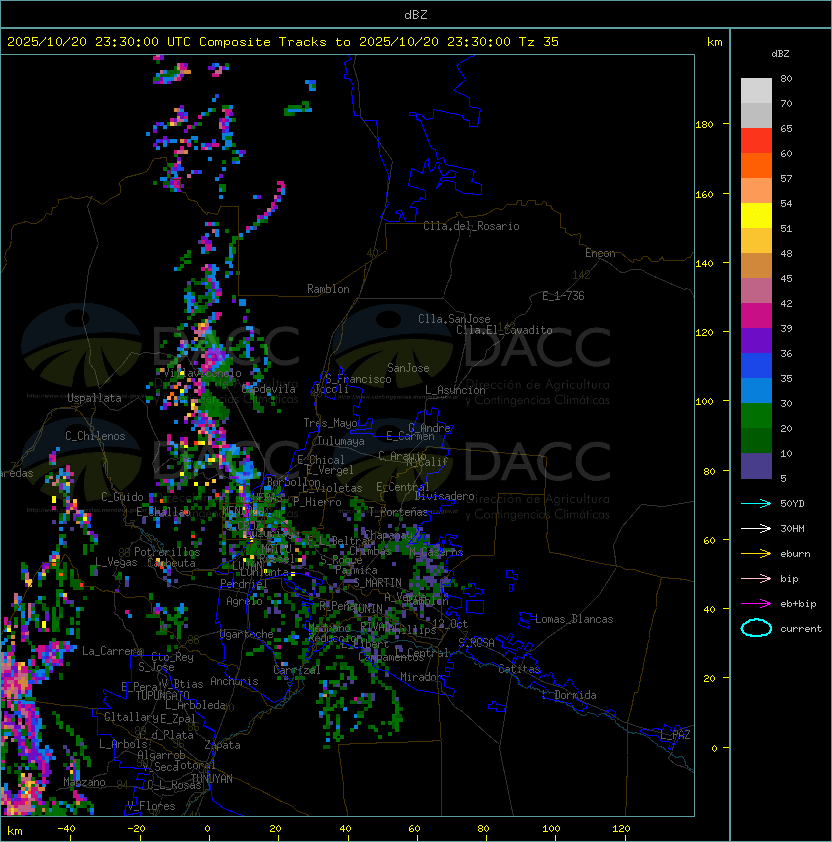832x842 pixels.
Task: Click the 'TUNUYAN' map label
Action: [212, 779]
